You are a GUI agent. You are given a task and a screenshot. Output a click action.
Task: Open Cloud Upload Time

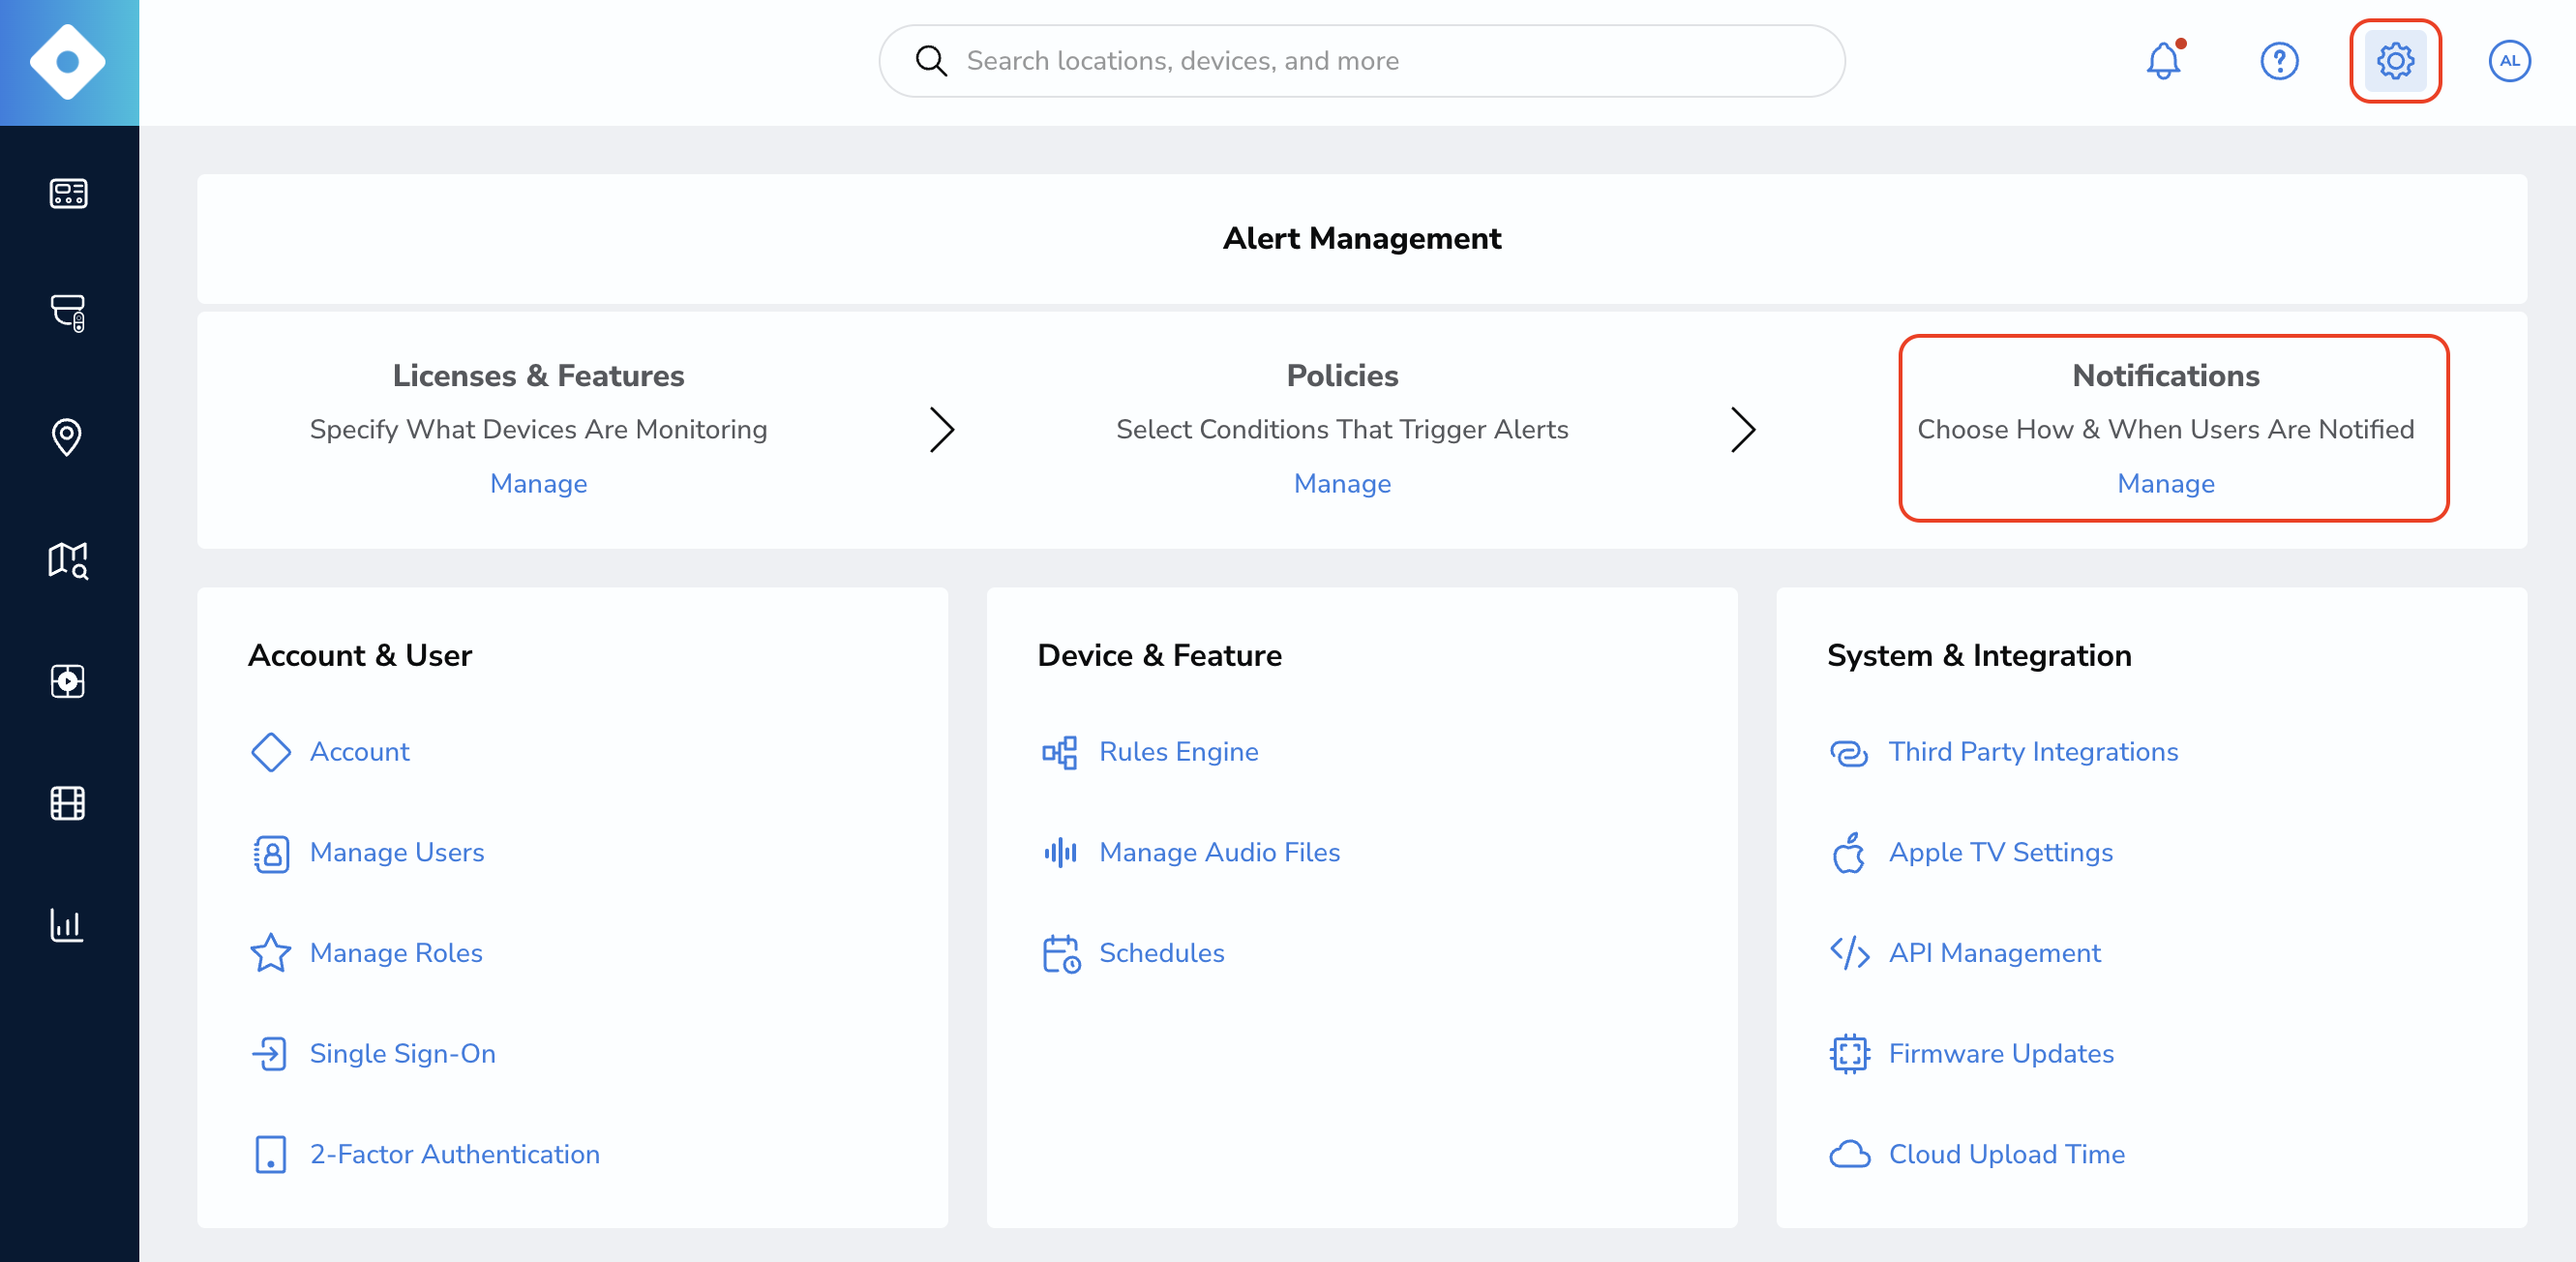point(2007,1154)
